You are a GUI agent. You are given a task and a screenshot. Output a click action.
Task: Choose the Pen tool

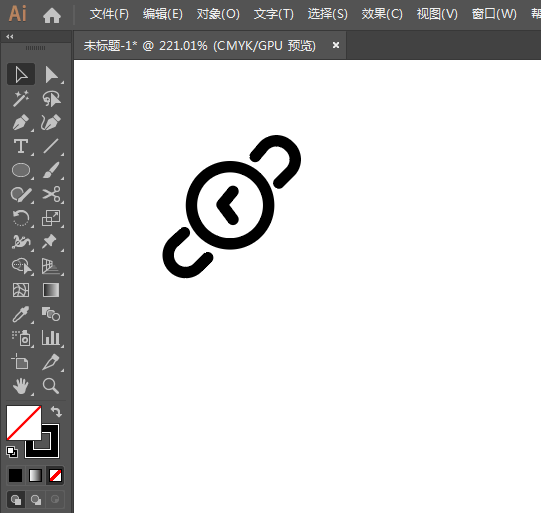[21, 122]
